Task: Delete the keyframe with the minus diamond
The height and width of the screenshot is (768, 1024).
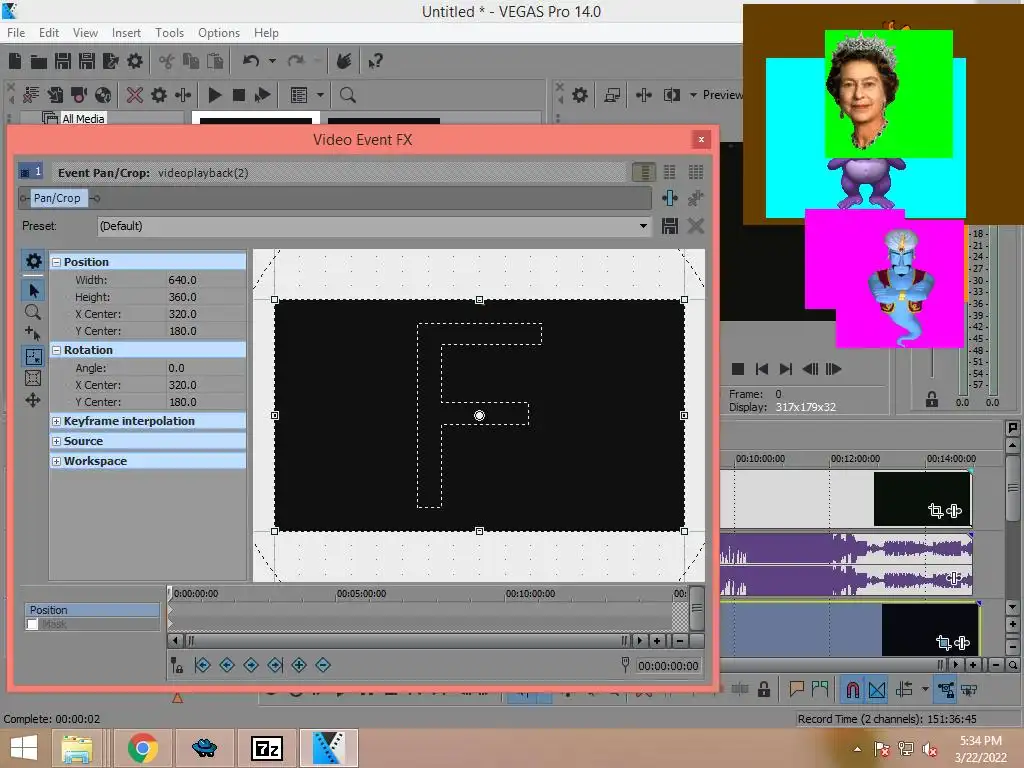Action: (x=323, y=665)
